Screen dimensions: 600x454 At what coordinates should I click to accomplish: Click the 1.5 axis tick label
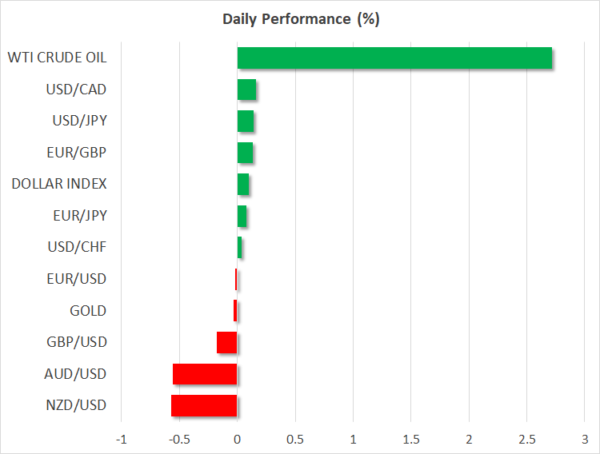(411, 439)
